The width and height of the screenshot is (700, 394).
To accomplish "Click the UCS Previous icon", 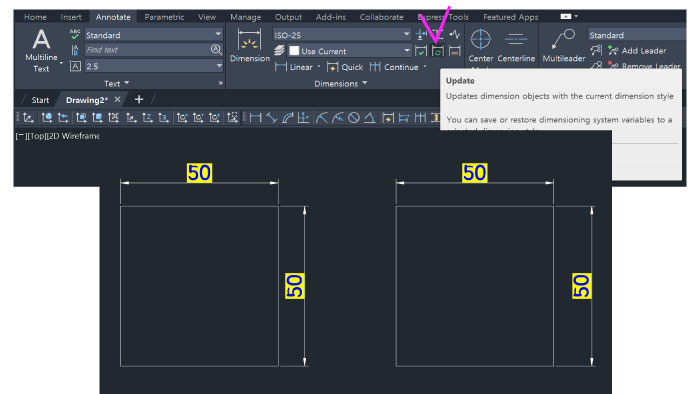I will [x=63, y=118].
